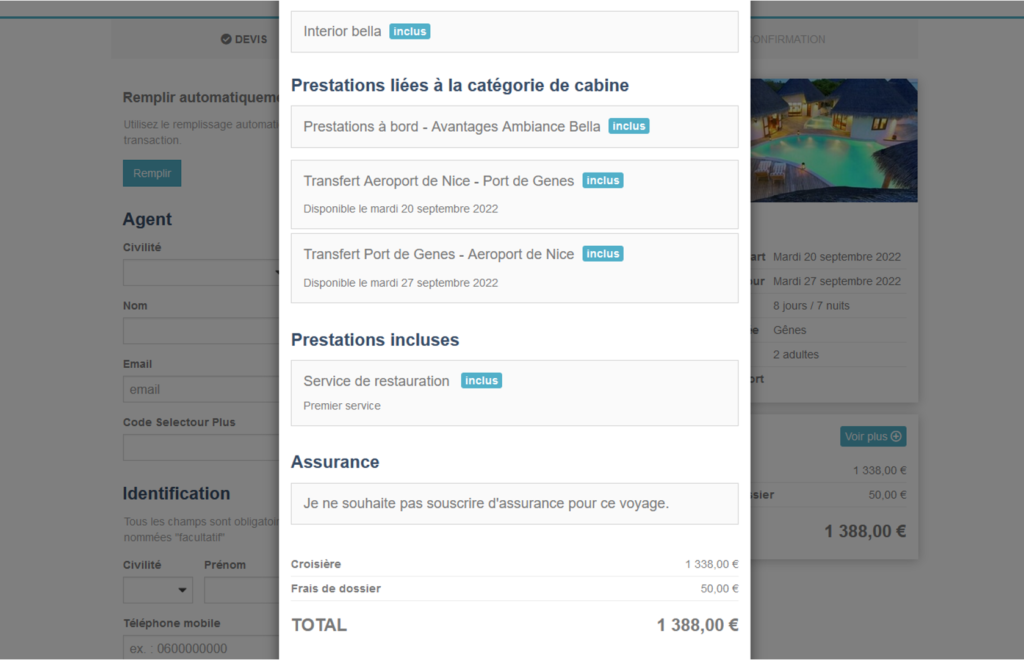Select Transfert Aeroport de Nice - Port de Genes
This screenshot has height=660, width=1024.
pos(514,194)
